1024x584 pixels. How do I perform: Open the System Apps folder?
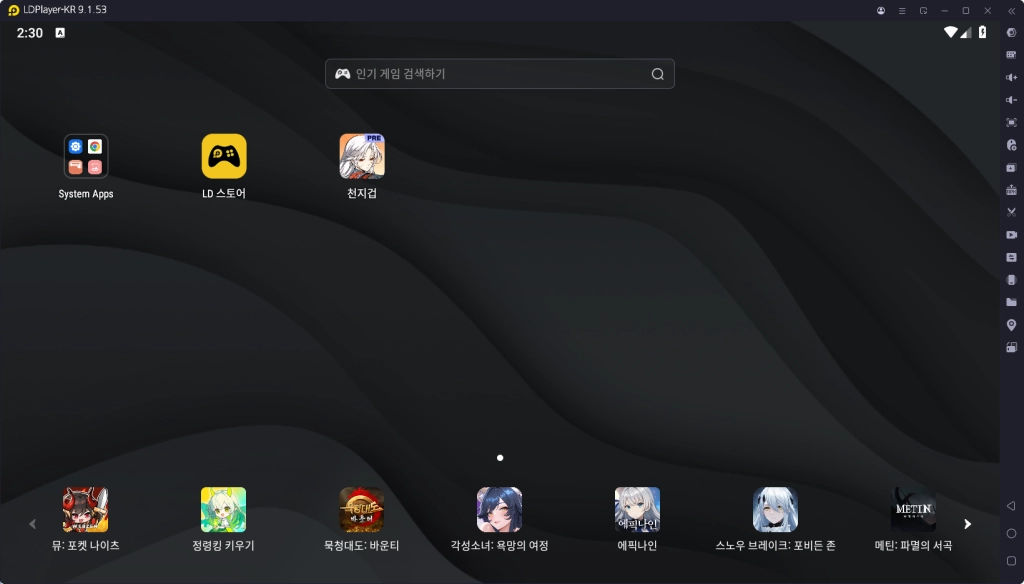pos(86,157)
